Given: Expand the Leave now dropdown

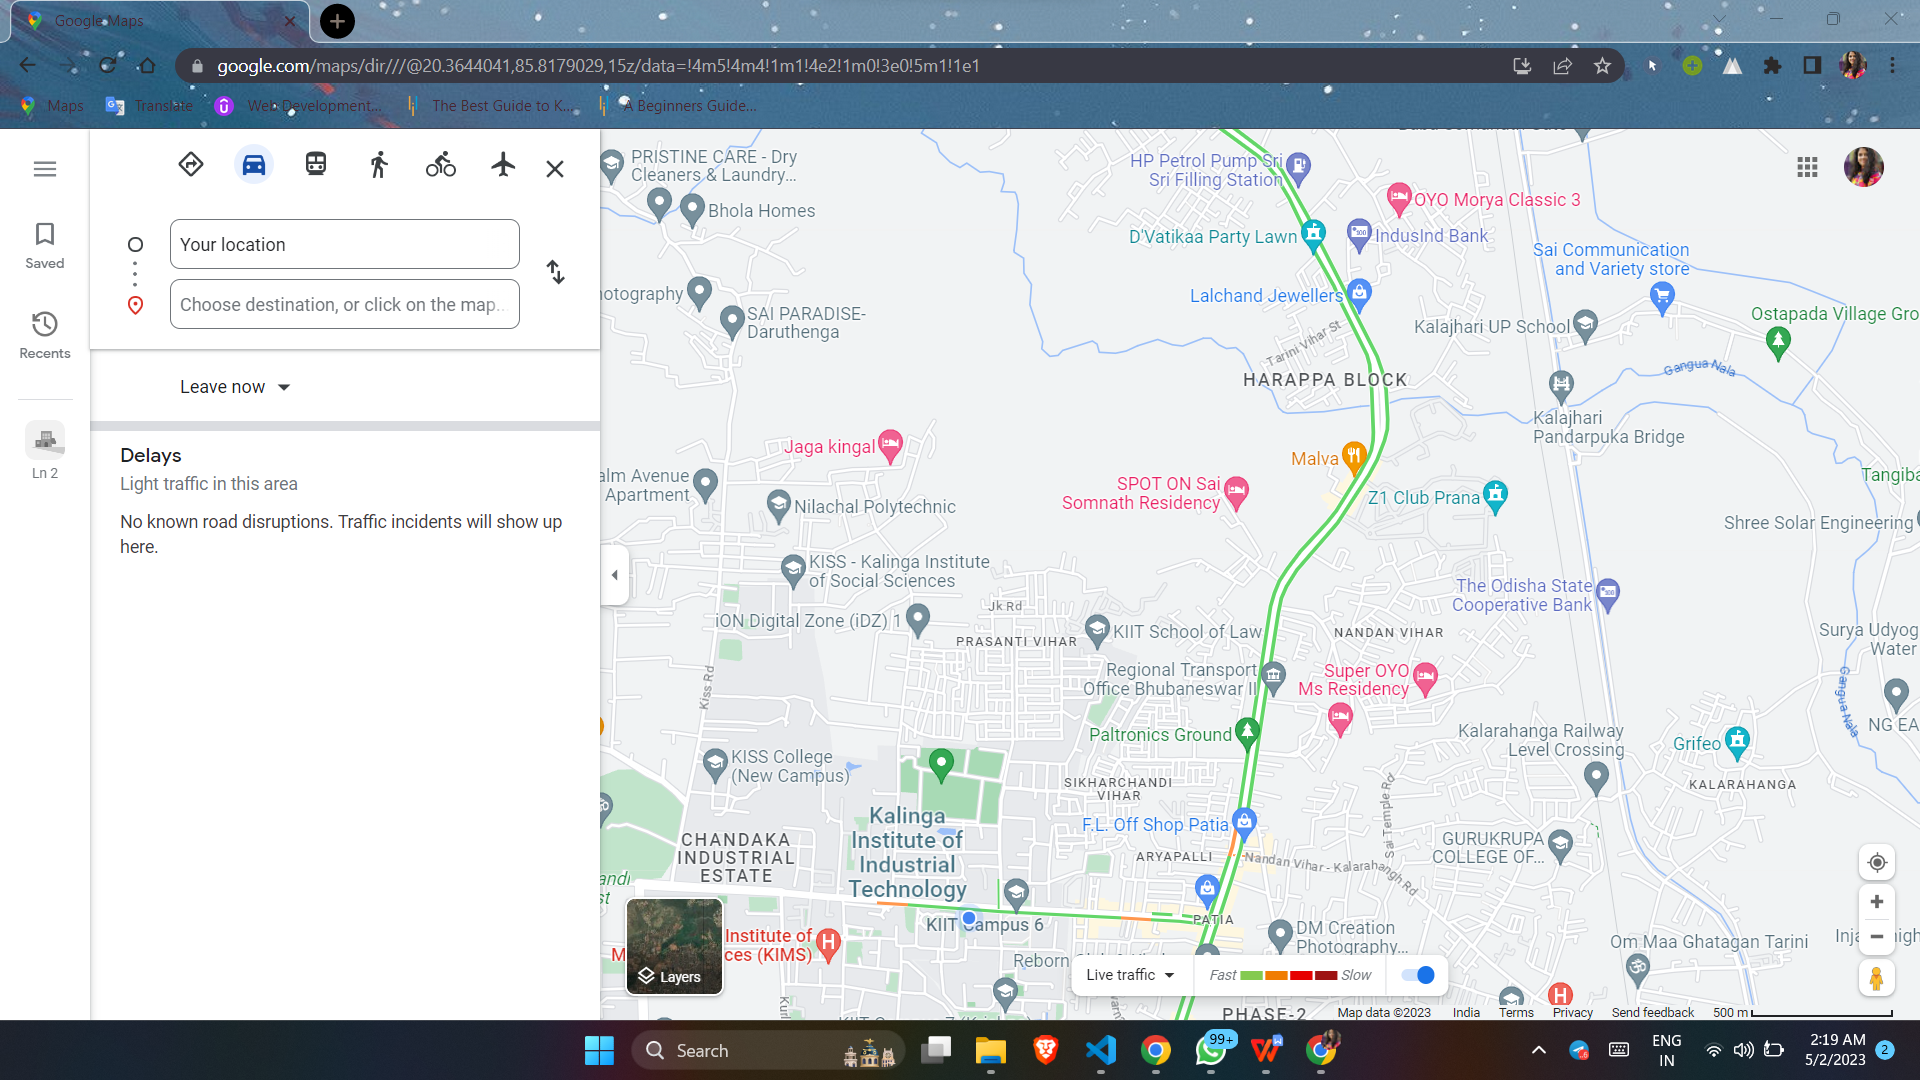Looking at the screenshot, I should [235, 387].
